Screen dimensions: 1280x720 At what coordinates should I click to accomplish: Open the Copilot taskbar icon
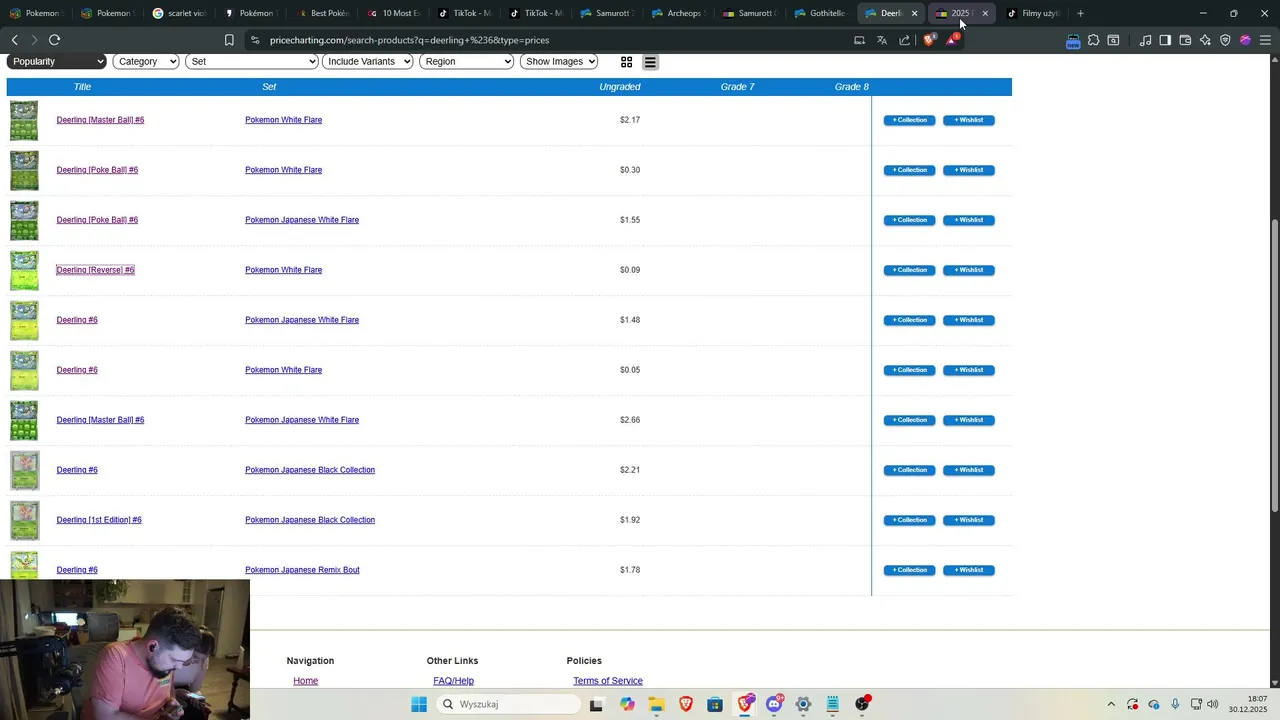pyautogui.click(x=627, y=704)
